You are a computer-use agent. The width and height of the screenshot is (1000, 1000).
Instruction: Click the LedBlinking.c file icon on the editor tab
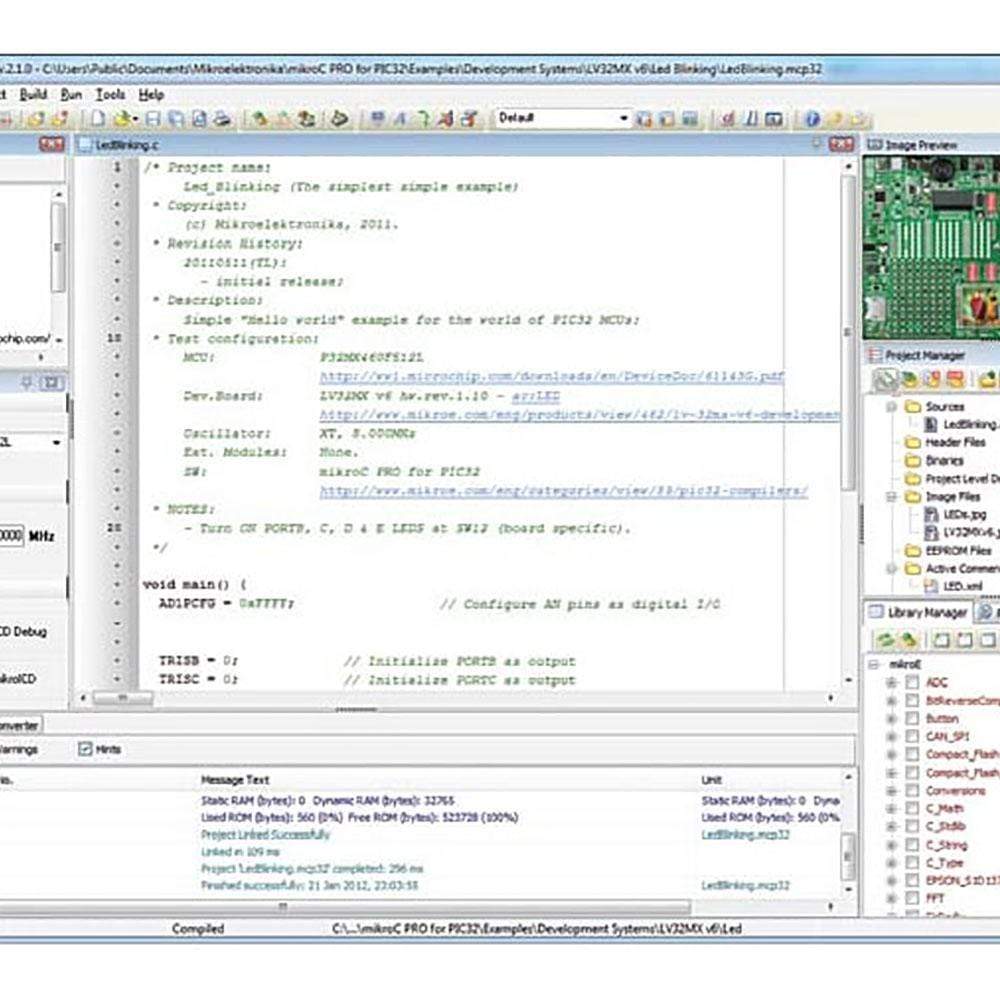coord(86,145)
